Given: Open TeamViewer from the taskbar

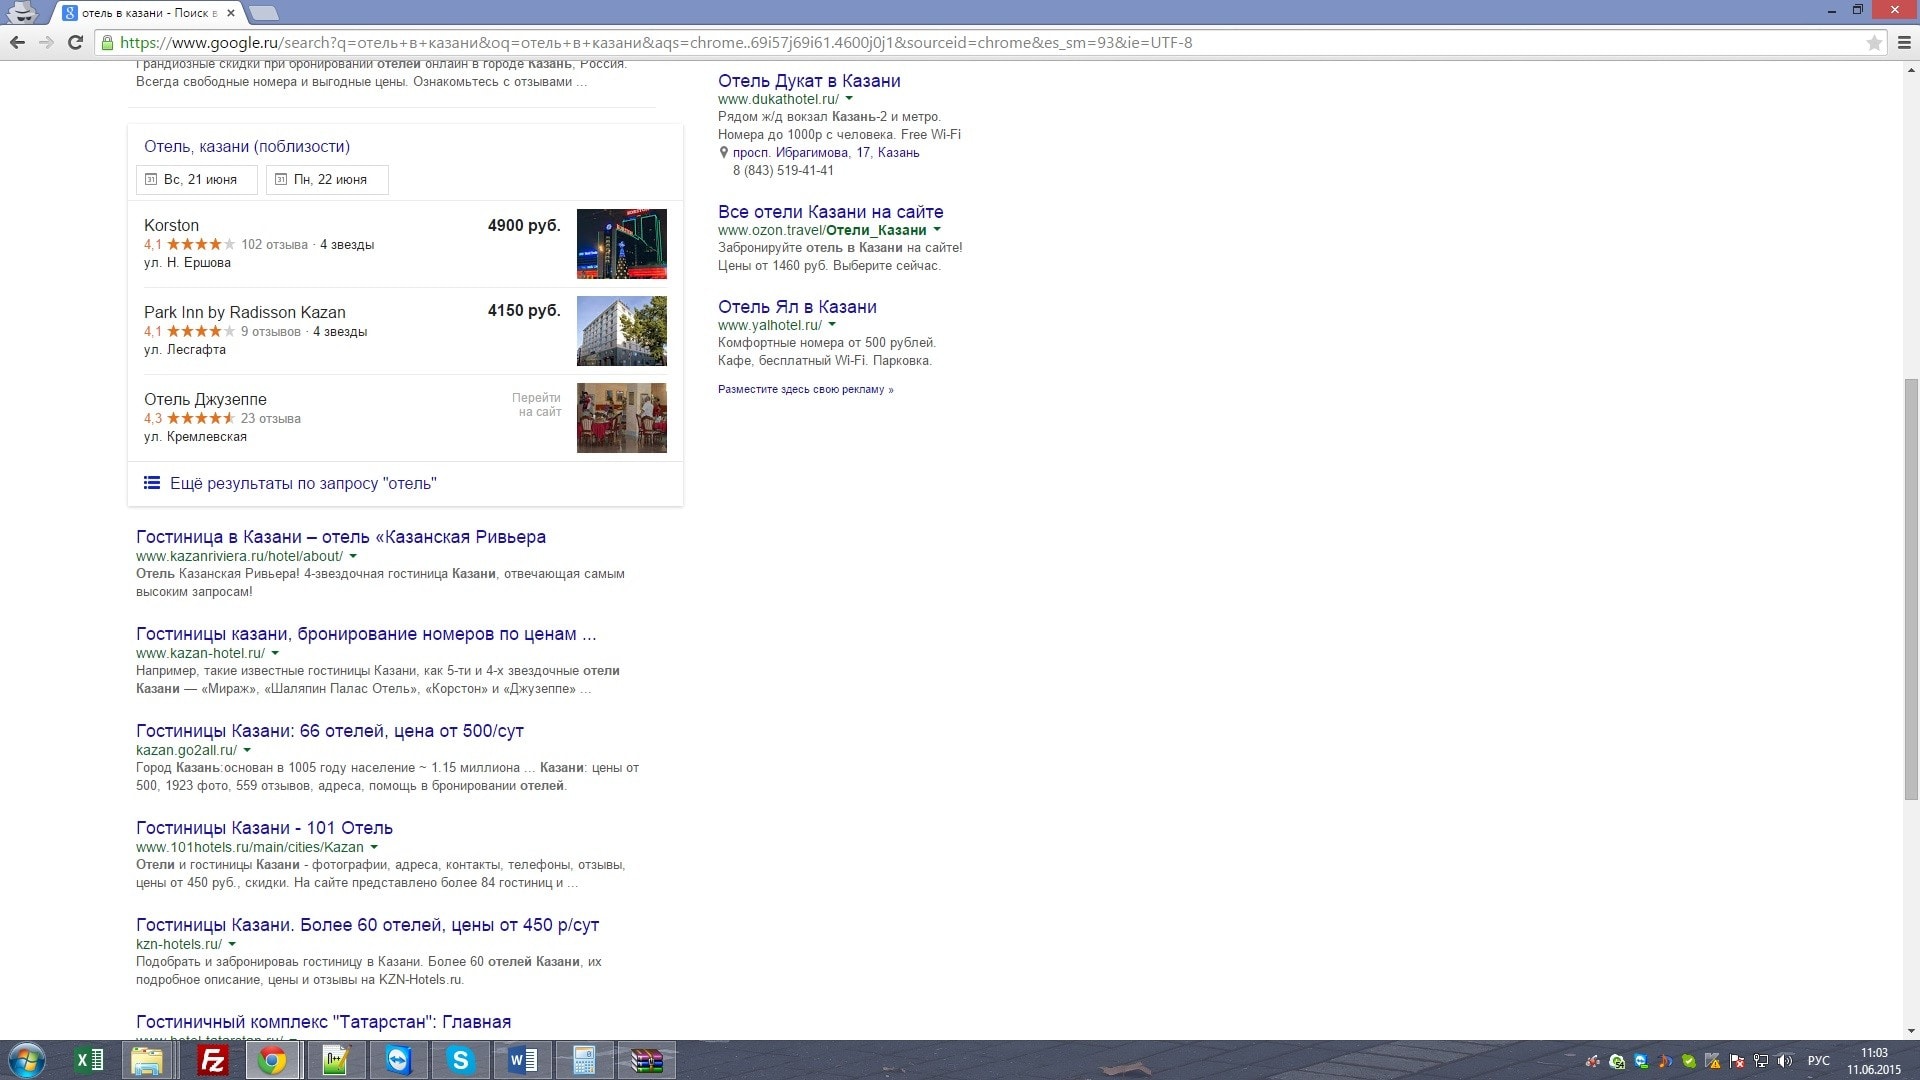Looking at the screenshot, I should (x=398, y=1060).
